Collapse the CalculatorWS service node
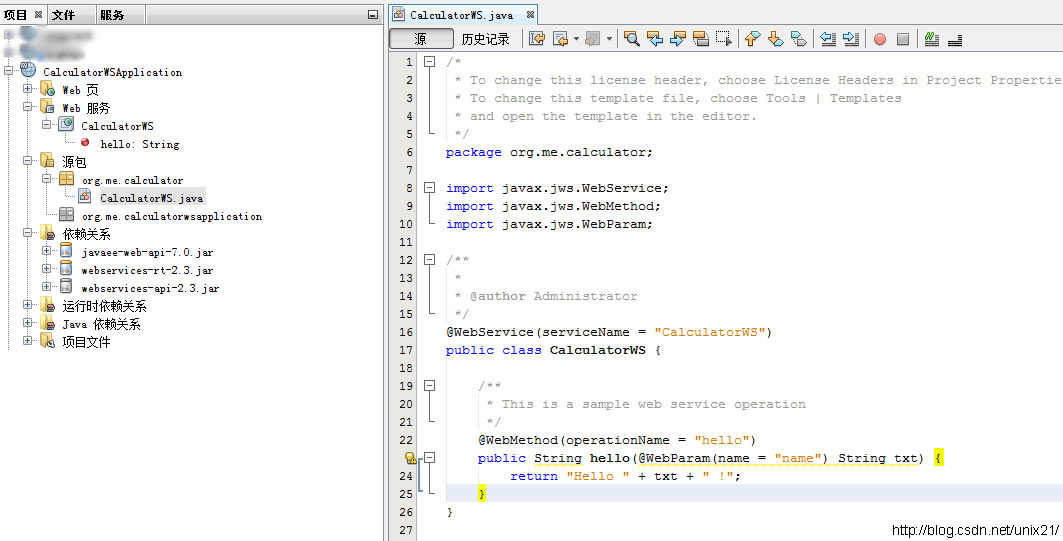Screen dimensions: 1063x541 point(46,124)
